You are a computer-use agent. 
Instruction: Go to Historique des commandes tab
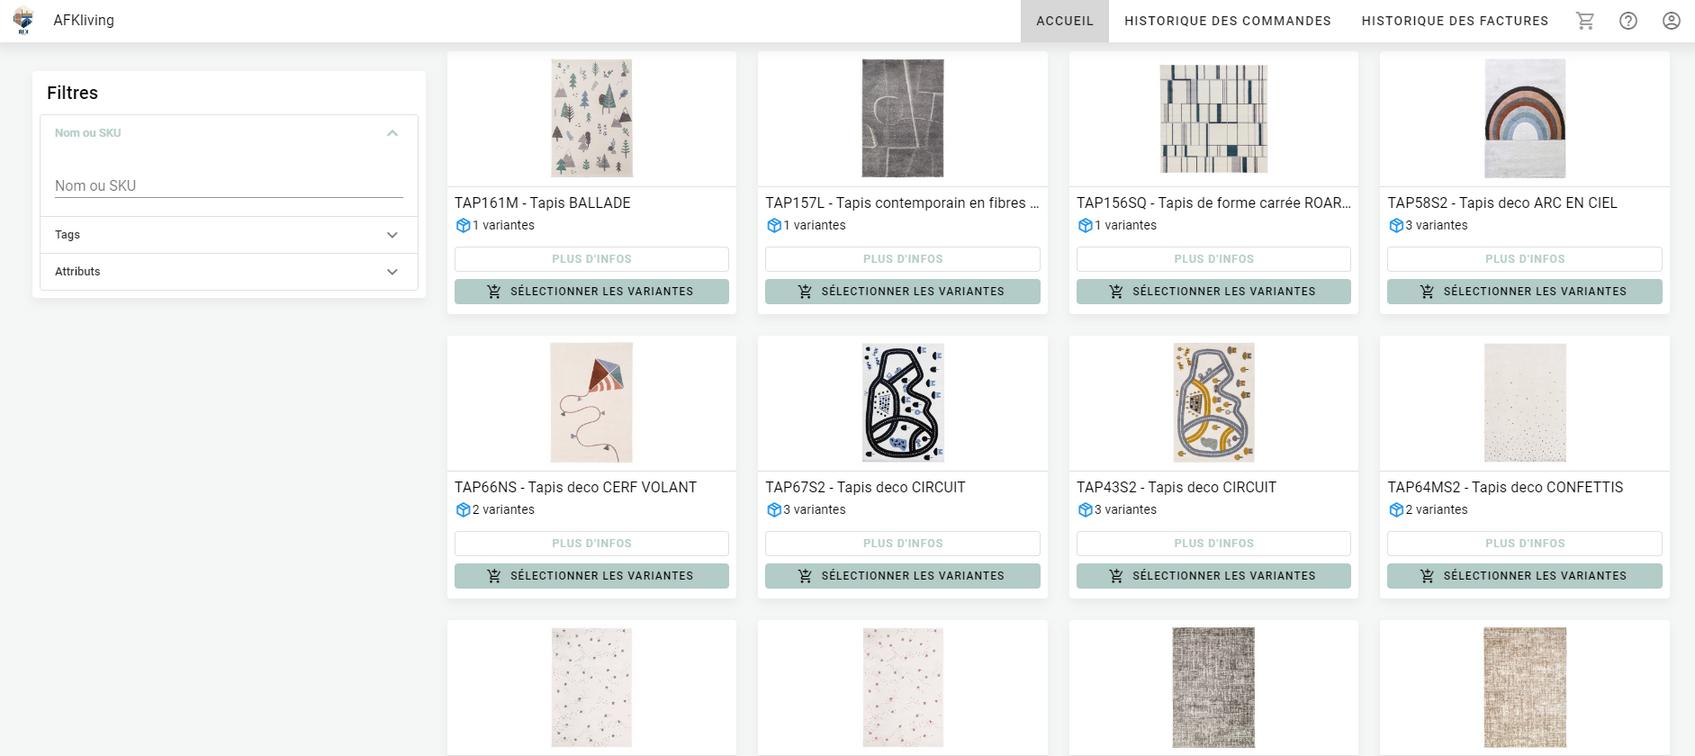pyautogui.click(x=1227, y=21)
